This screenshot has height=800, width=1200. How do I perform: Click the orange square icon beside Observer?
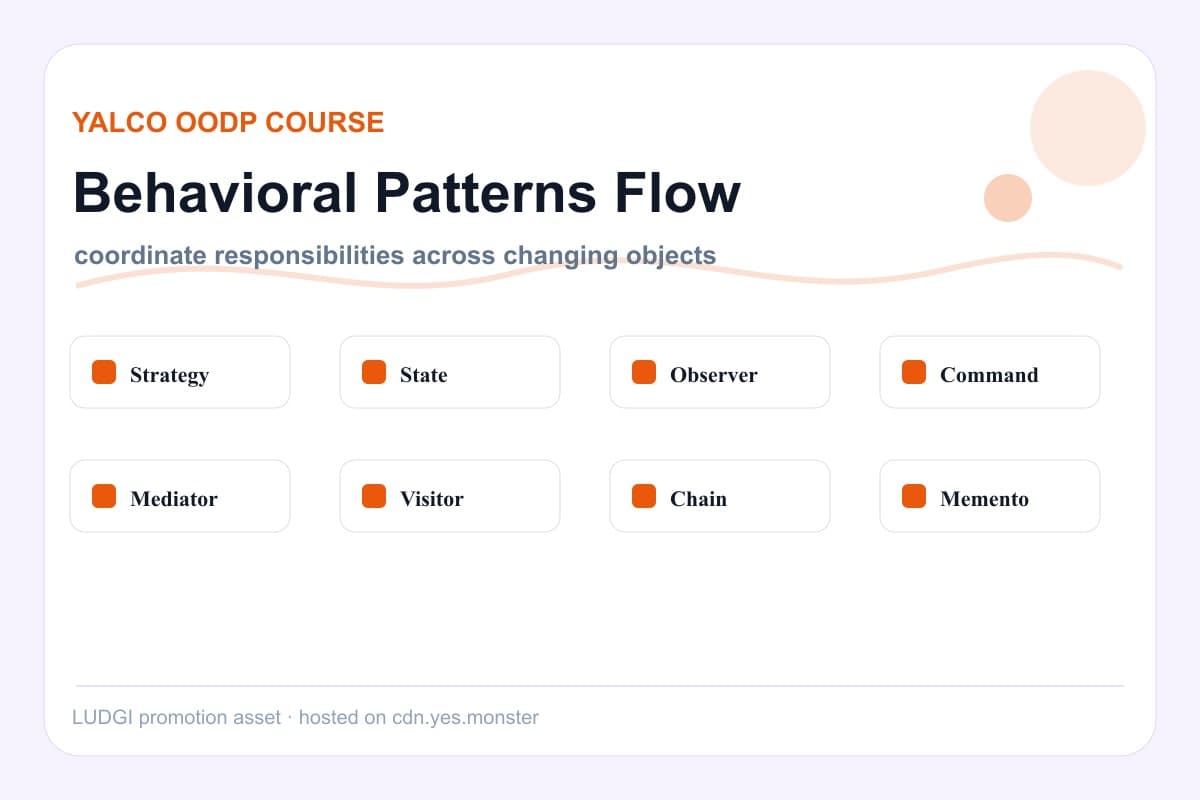click(644, 372)
